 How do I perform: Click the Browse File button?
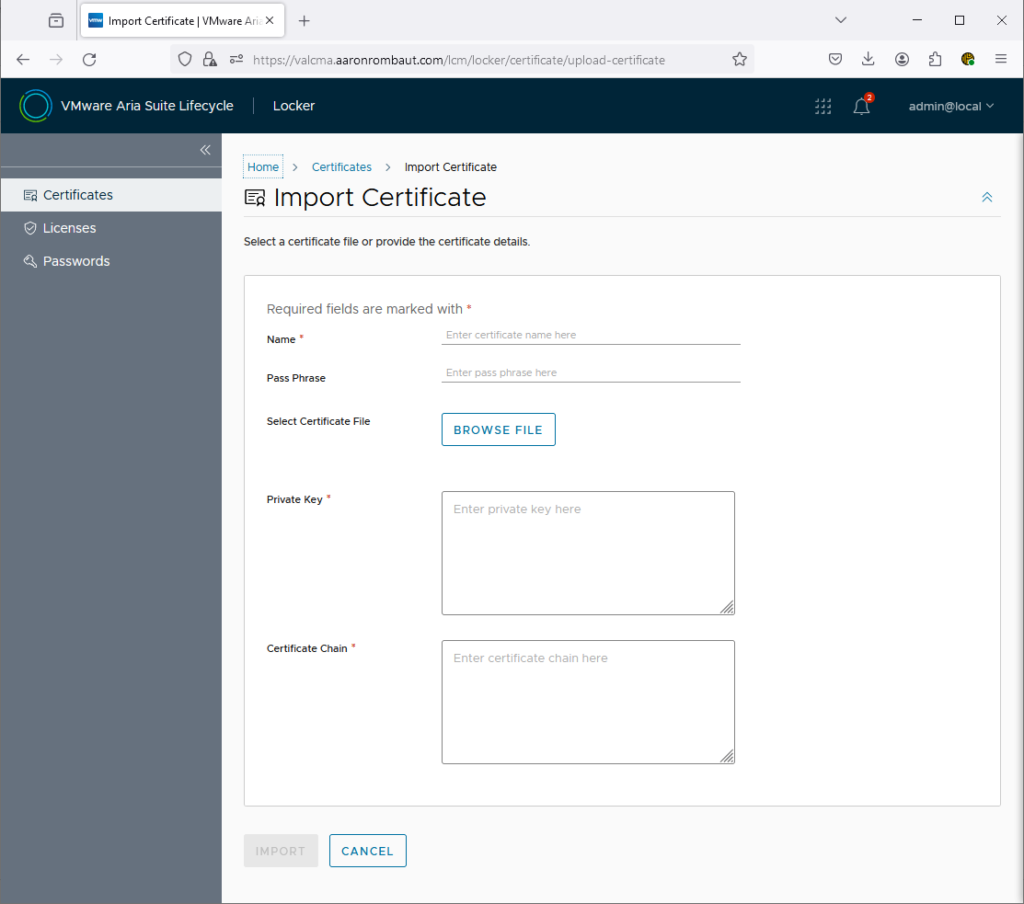tap(498, 430)
